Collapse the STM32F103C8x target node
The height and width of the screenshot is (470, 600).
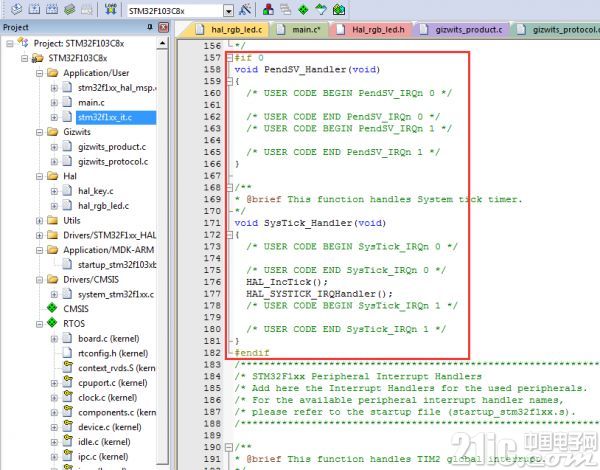(x=25, y=58)
